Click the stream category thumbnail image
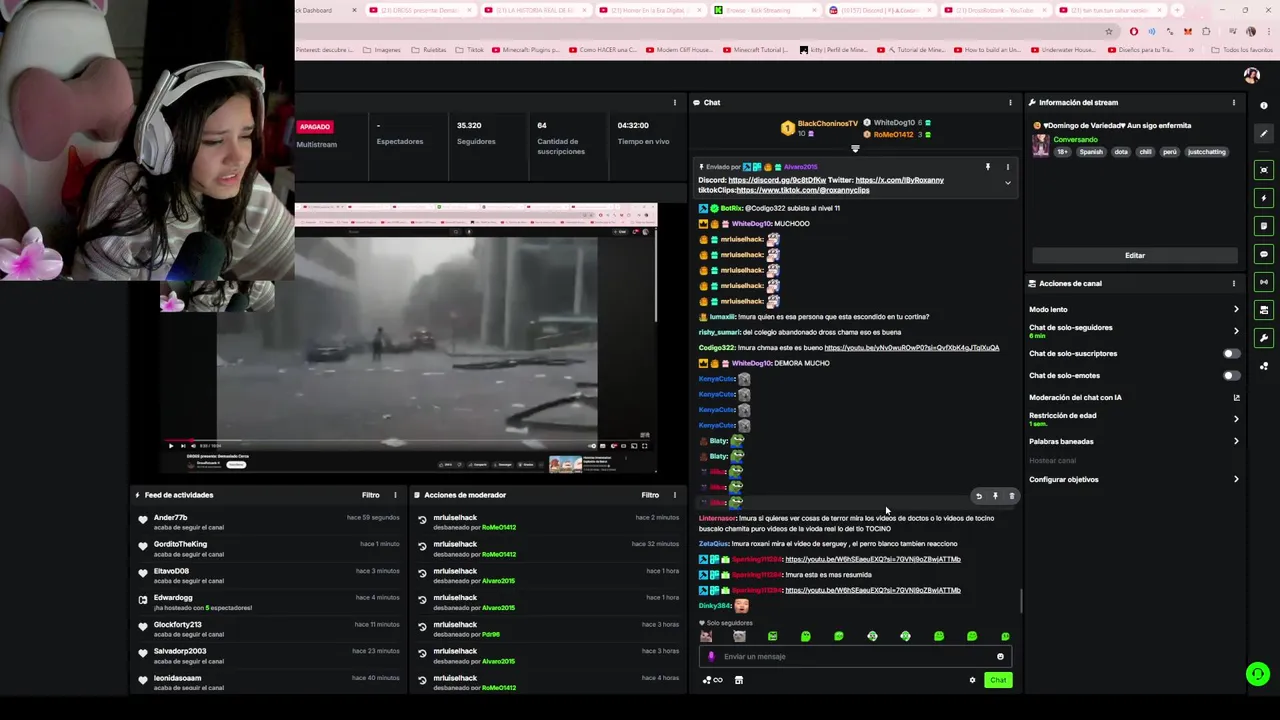The width and height of the screenshot is (1280, 720). click(1040, 146)
